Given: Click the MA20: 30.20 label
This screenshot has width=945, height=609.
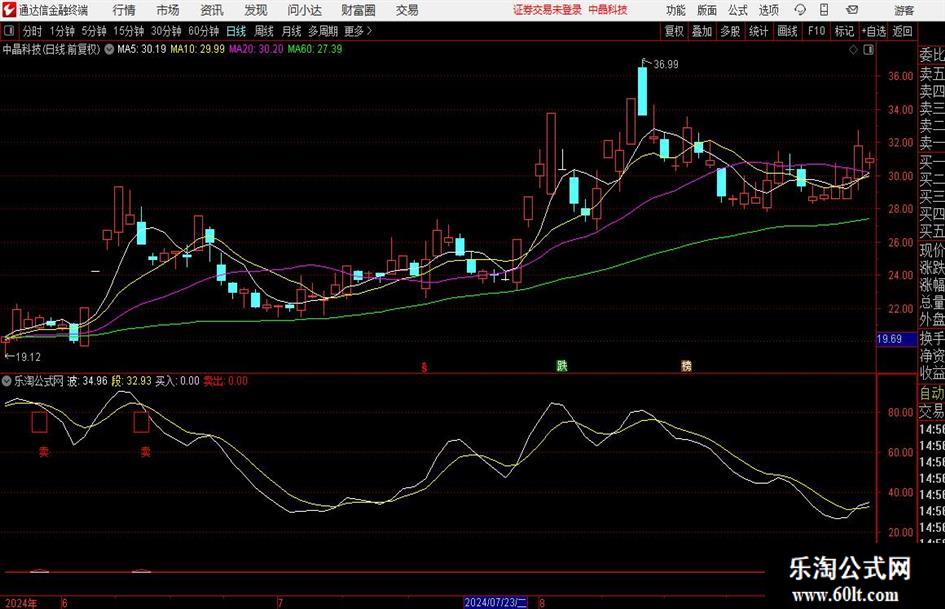Looking at the screenshot, I should click(256, 49).
